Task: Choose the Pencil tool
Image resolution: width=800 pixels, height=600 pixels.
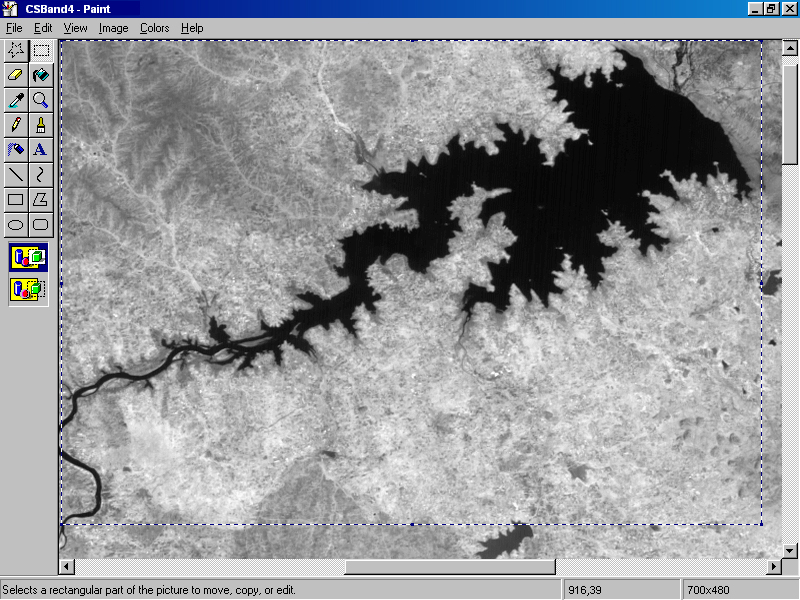Action: (x=16, y=125)
